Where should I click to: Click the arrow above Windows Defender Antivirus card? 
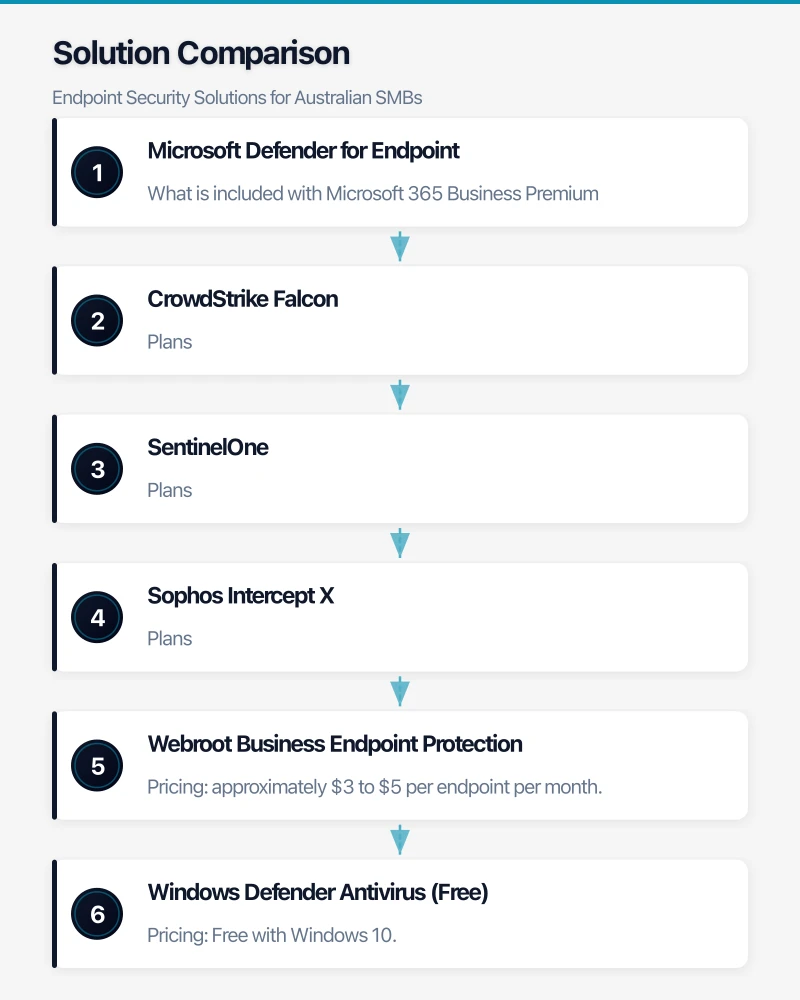pos(399,840)
